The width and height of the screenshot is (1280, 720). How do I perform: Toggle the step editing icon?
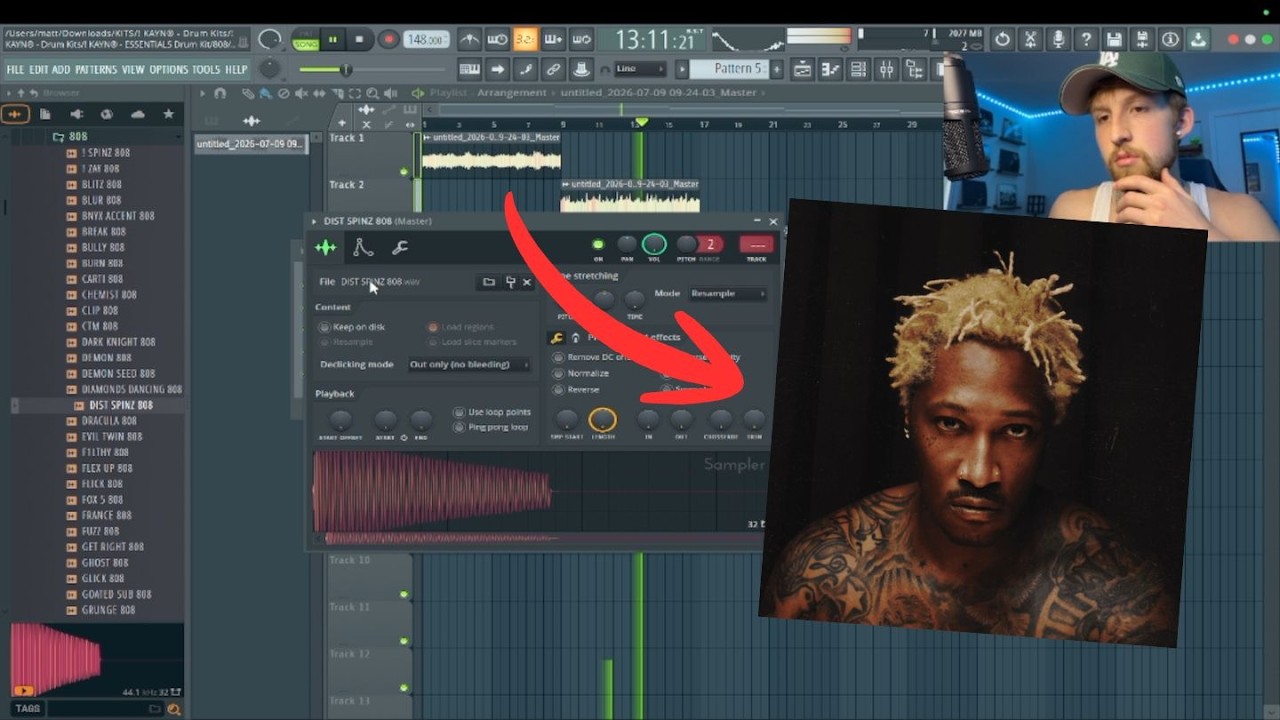coord(525,69)
